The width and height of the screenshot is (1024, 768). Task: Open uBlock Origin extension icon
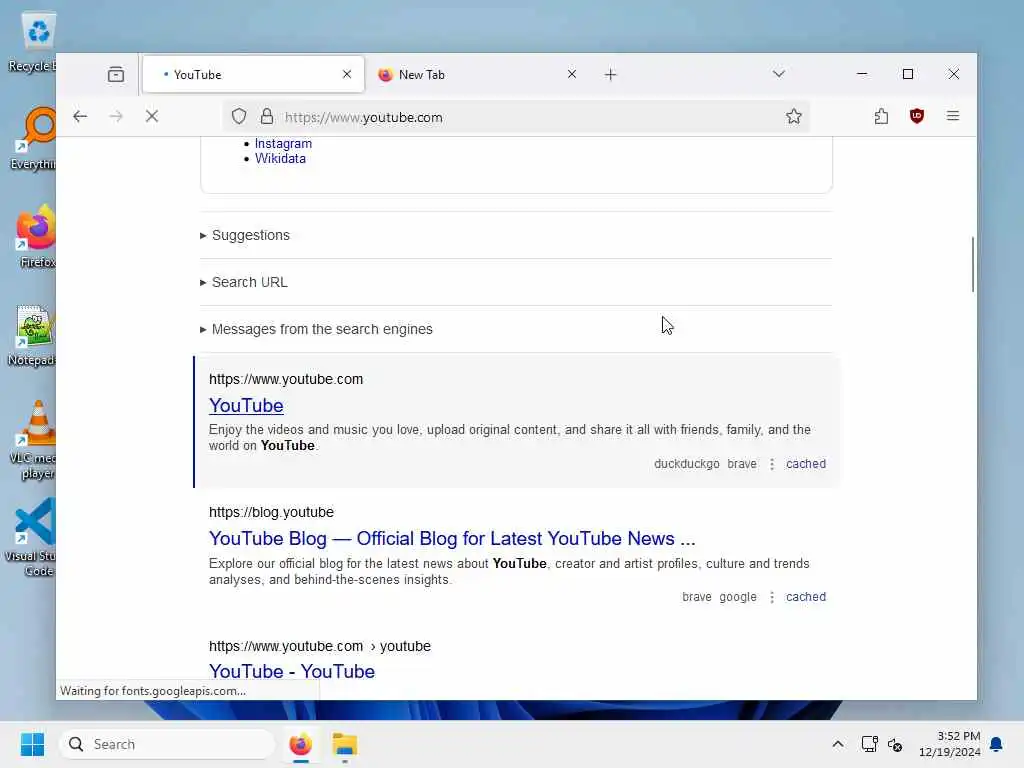916,116
